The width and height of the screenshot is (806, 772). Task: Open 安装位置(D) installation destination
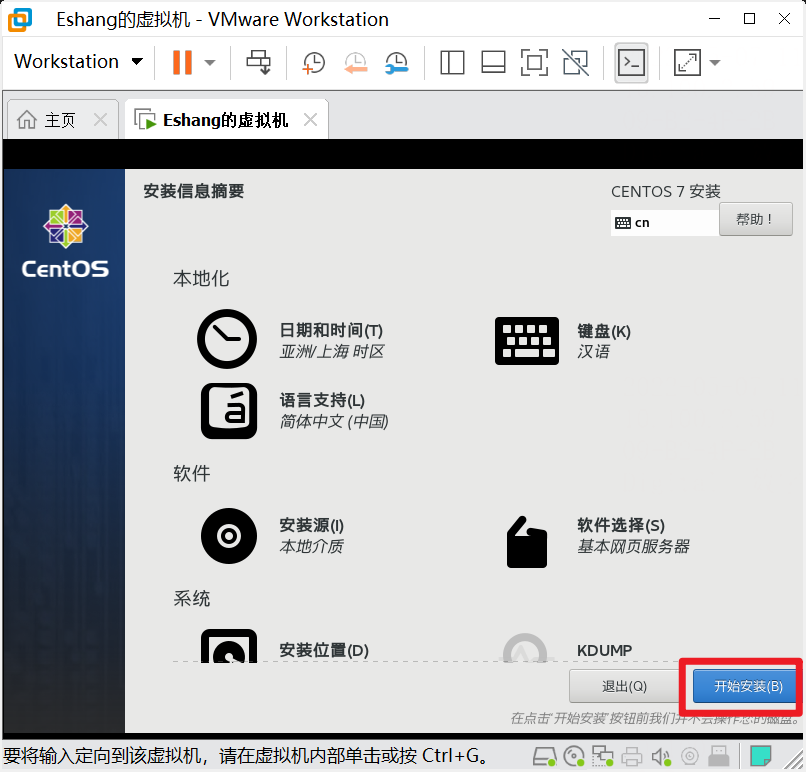coord(324,650)
